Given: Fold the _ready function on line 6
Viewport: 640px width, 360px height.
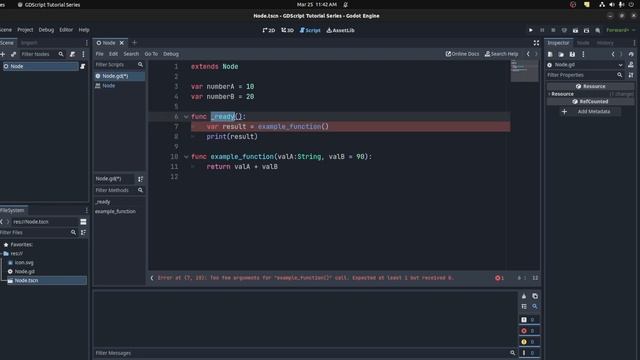Looking at the screenshot, I should [x=186, y=117].
